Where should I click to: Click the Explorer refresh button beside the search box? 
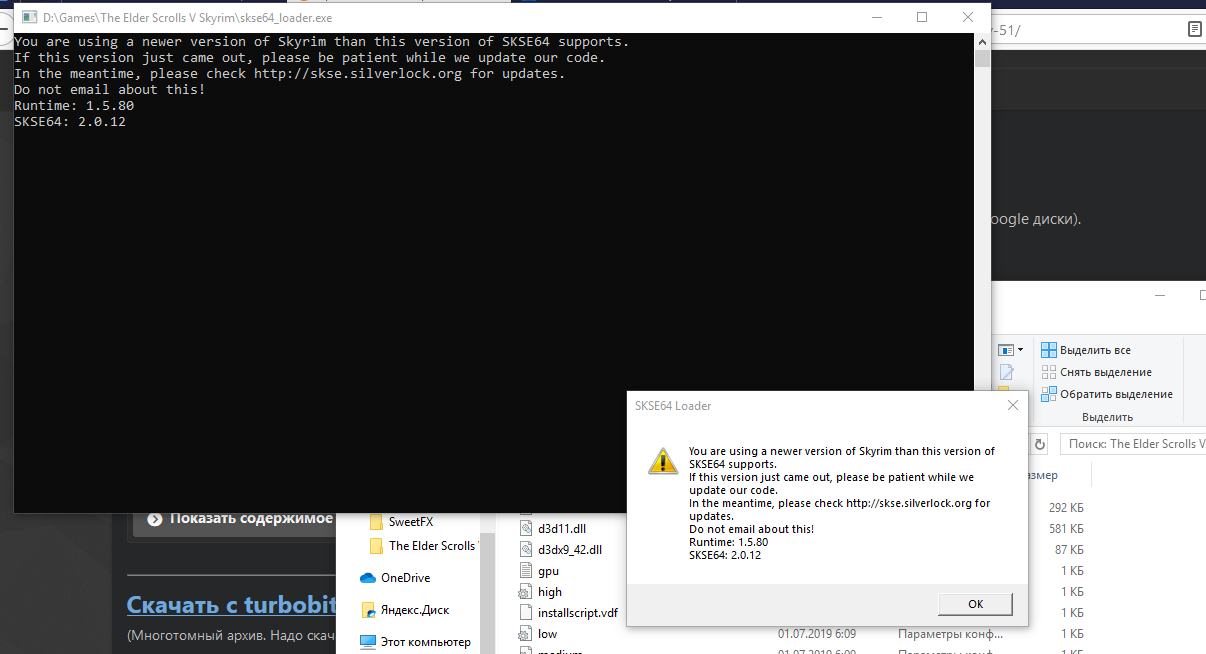1040,444
